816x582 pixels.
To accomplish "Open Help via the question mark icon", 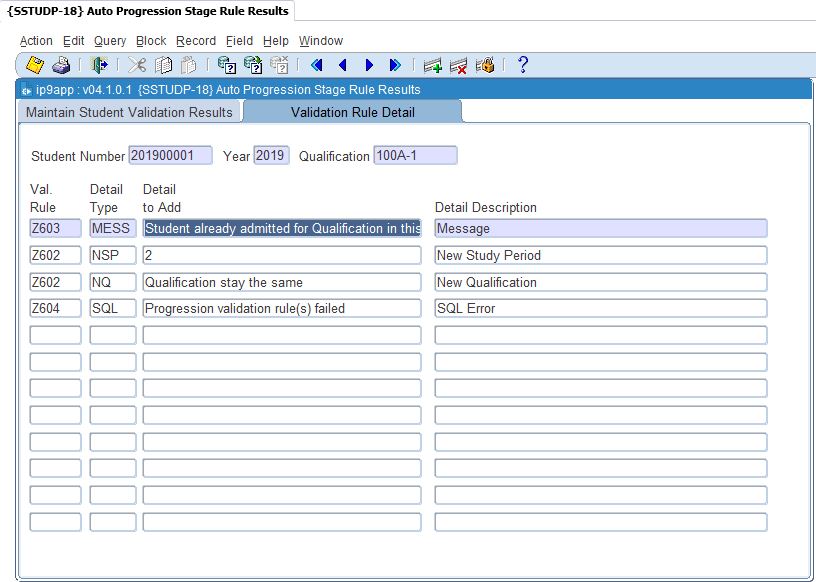I will [x=522, y=65].
